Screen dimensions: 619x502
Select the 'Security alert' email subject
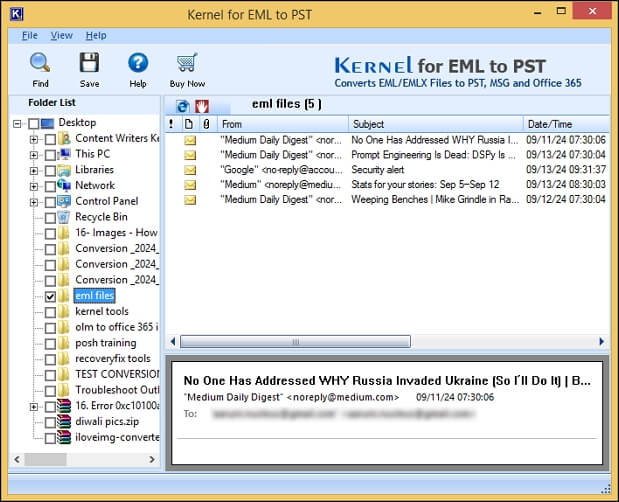(378, 170)
